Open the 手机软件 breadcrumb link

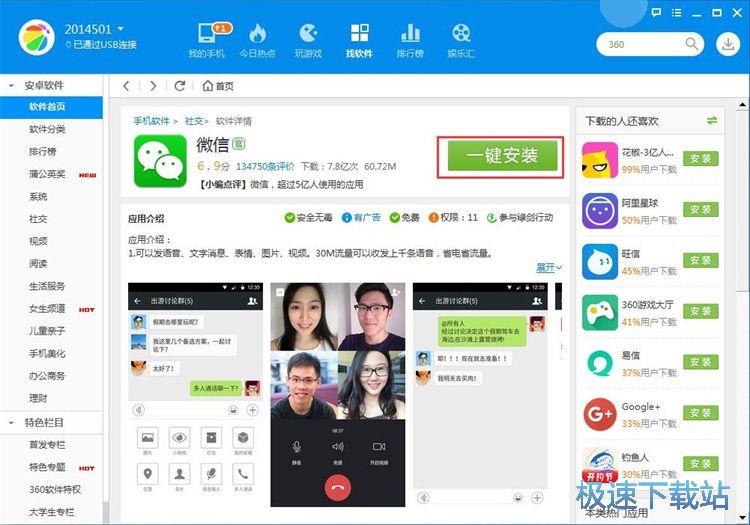click(x=152, y=120)
